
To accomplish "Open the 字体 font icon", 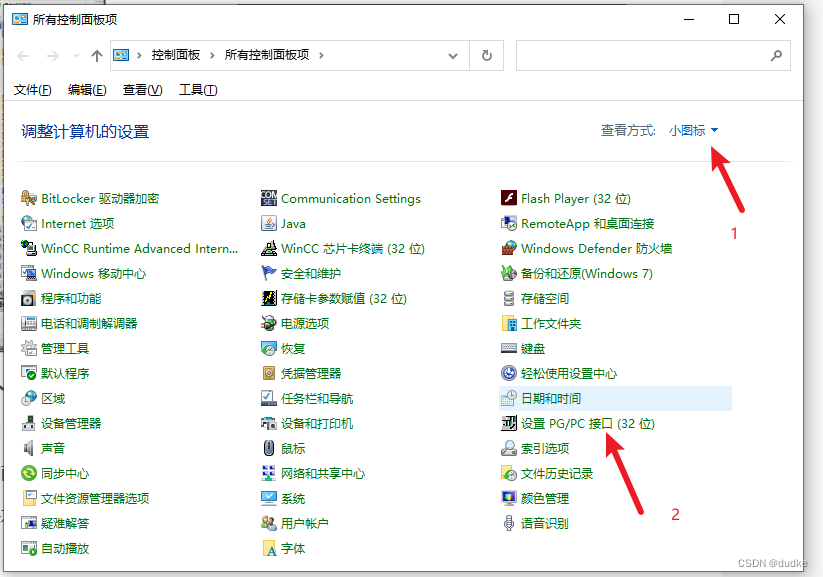I will (x=269, y=549).
